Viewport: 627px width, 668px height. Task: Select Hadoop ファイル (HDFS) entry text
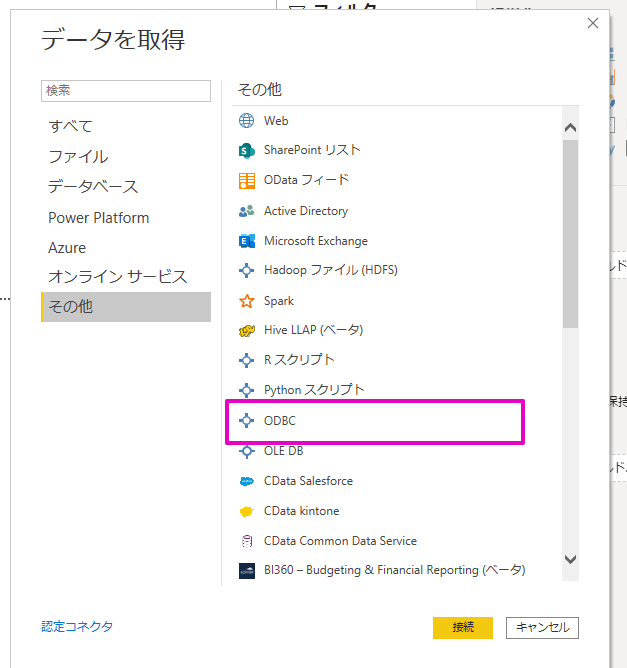pos(331,270)
